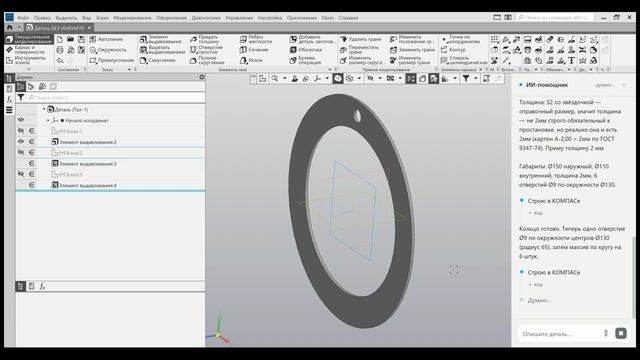Open the Диагностика menu

[206, 18]
